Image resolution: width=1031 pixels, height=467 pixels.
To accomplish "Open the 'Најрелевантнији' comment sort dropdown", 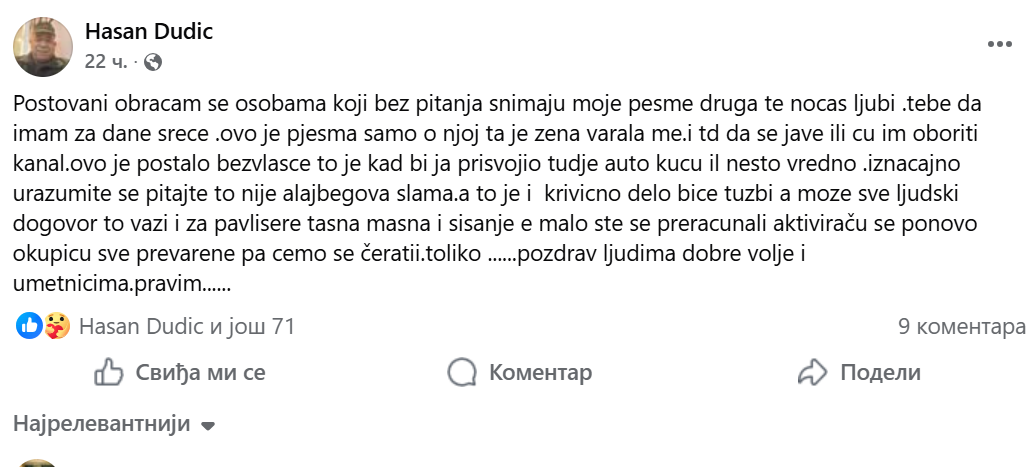I will coord(101,424).
